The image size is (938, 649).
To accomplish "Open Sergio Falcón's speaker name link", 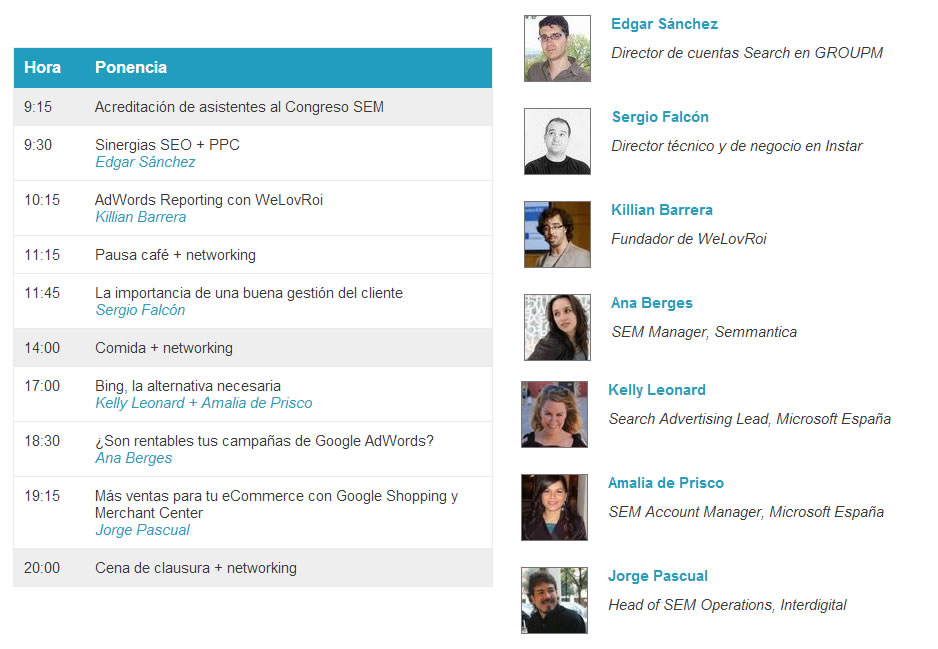I will click(660, 117).
